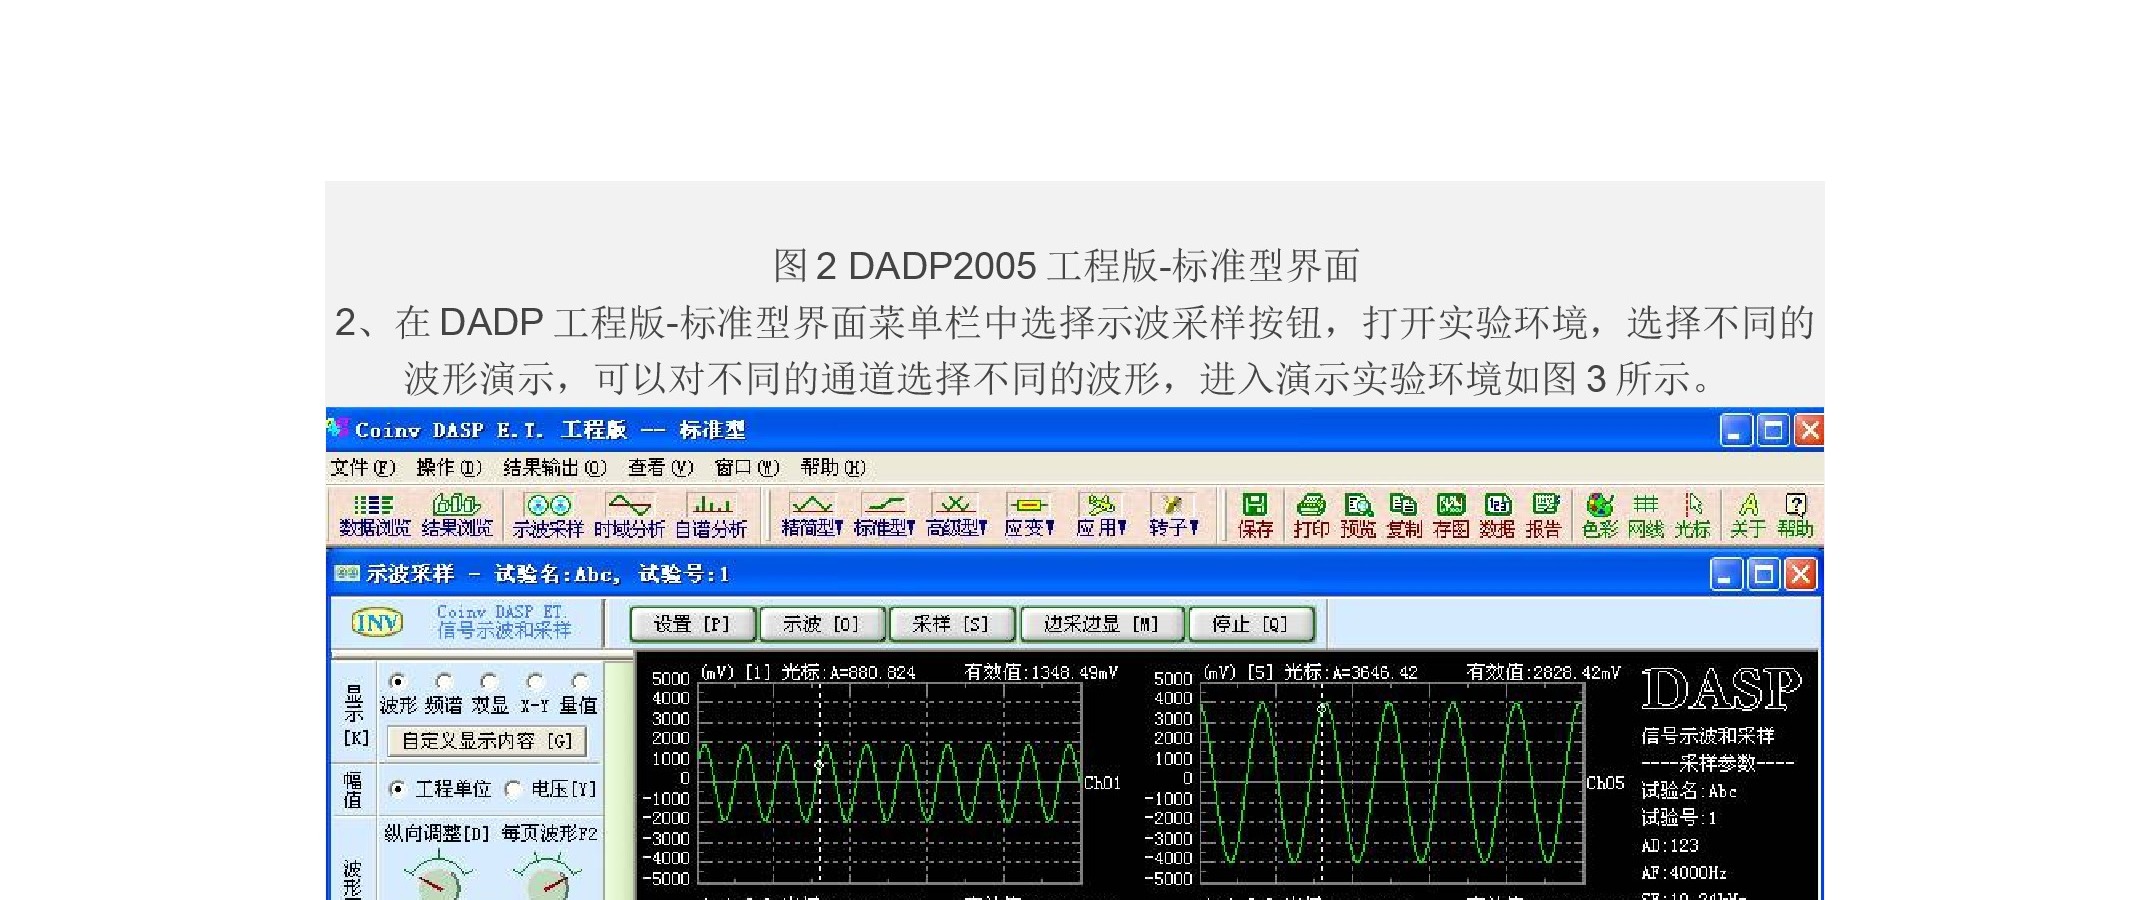Viewport: 2149px width, 900px height.
Task: Select the 频谱 spectrum display radio
Action: point(444,681)
